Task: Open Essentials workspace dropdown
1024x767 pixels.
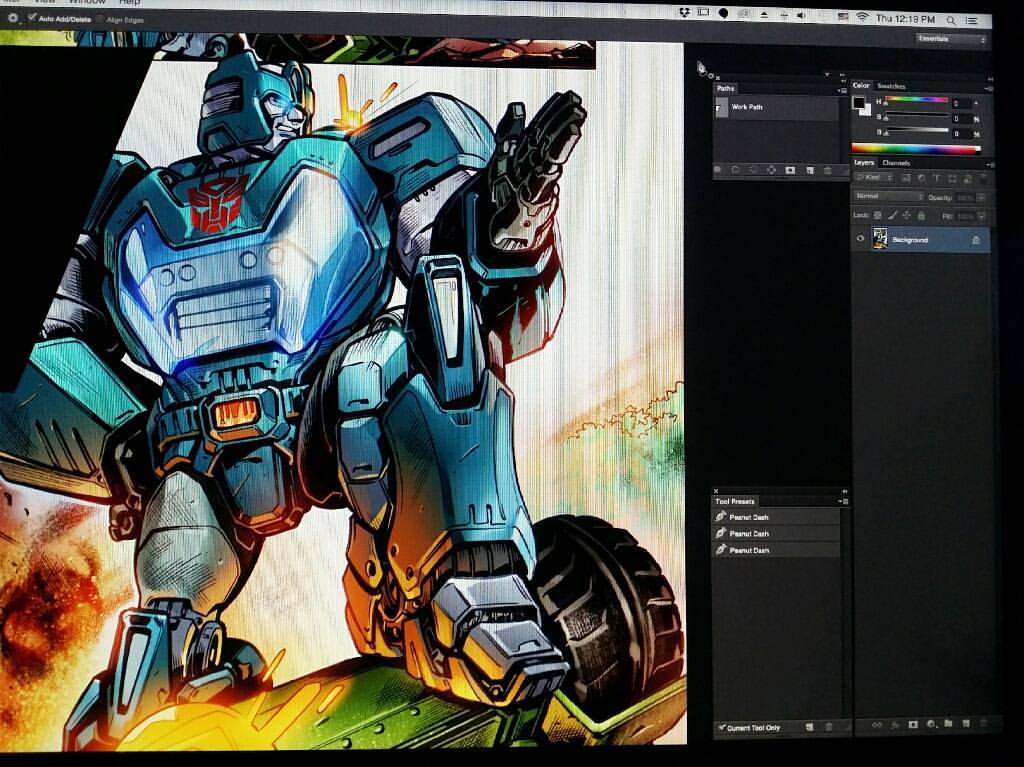Action: point(951,39)
